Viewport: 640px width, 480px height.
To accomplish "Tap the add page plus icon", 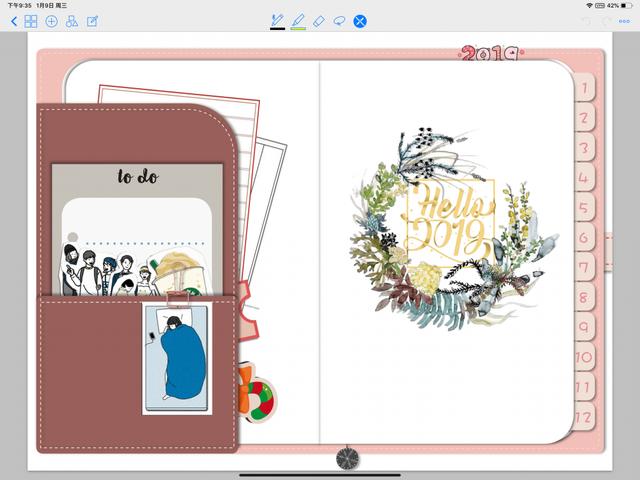I will point(51,21).
